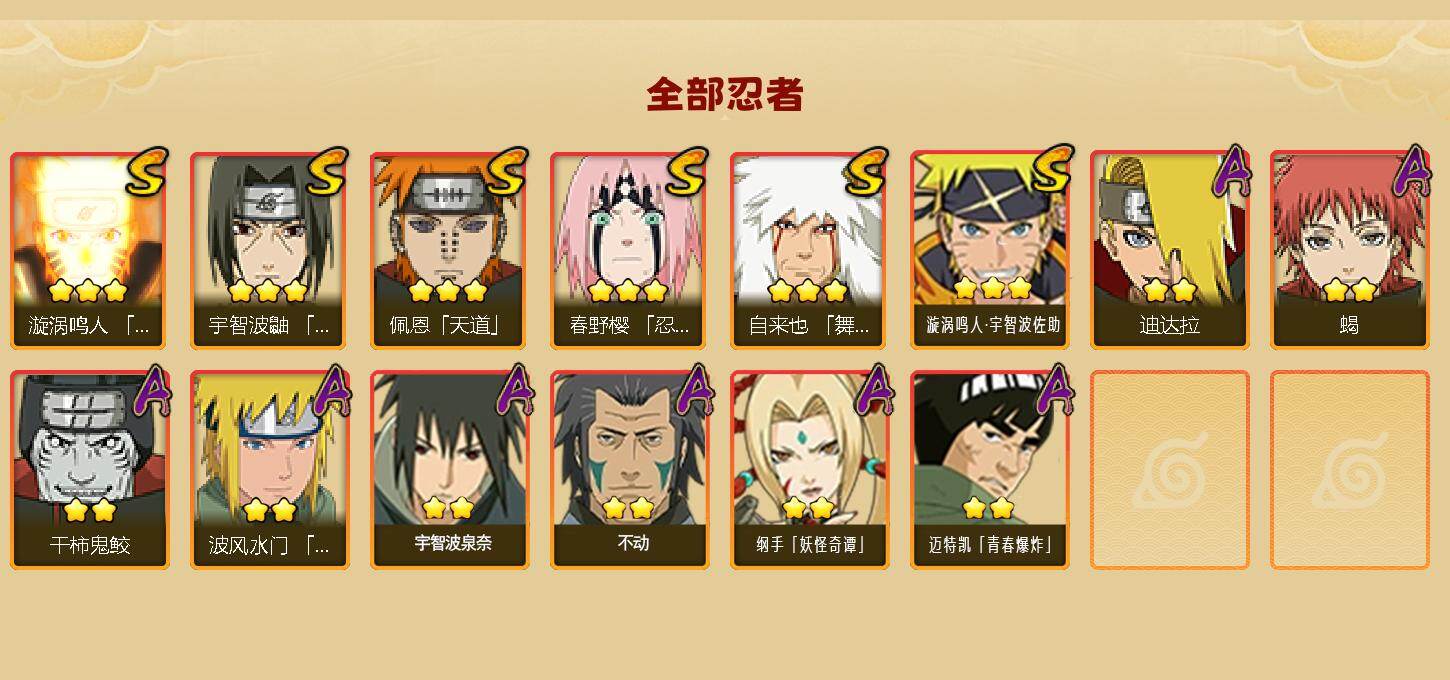The height and width of the screenshot is (680, 1450).
Task: Choose the 佩恩「天道」 ninja portrait
Action: click(x=449, y=250)
